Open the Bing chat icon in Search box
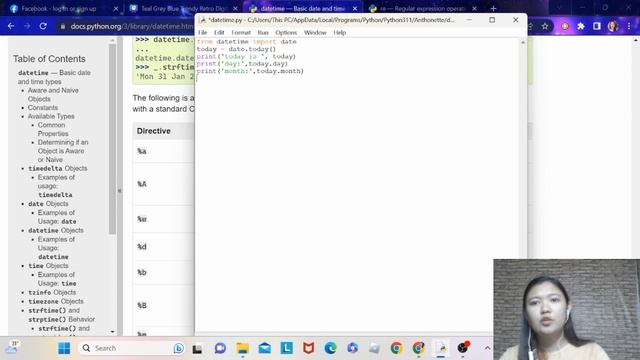640x360 pixels. pos(178,348)
